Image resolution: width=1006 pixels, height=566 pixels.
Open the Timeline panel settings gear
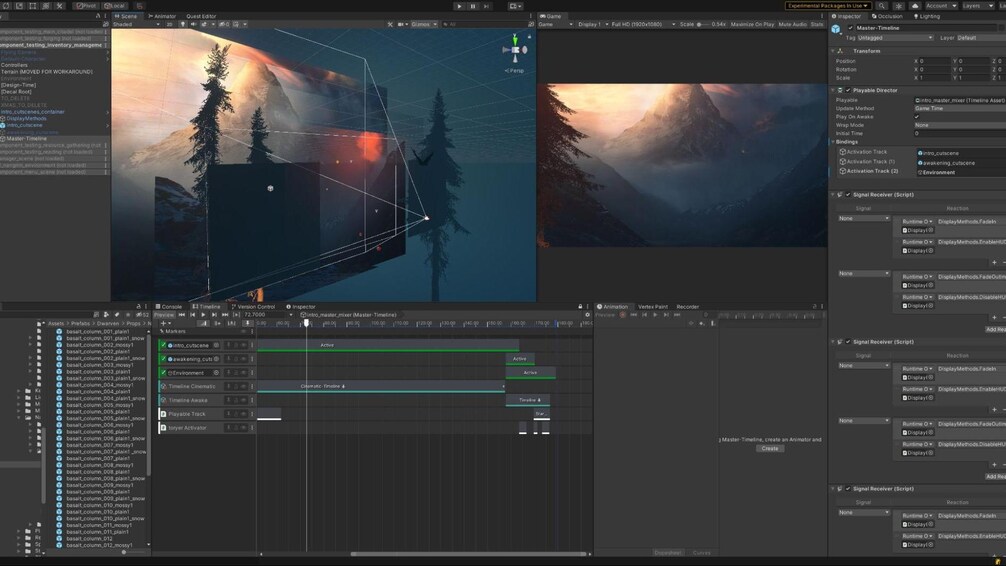pyautogui.click(x=588, y=315)
